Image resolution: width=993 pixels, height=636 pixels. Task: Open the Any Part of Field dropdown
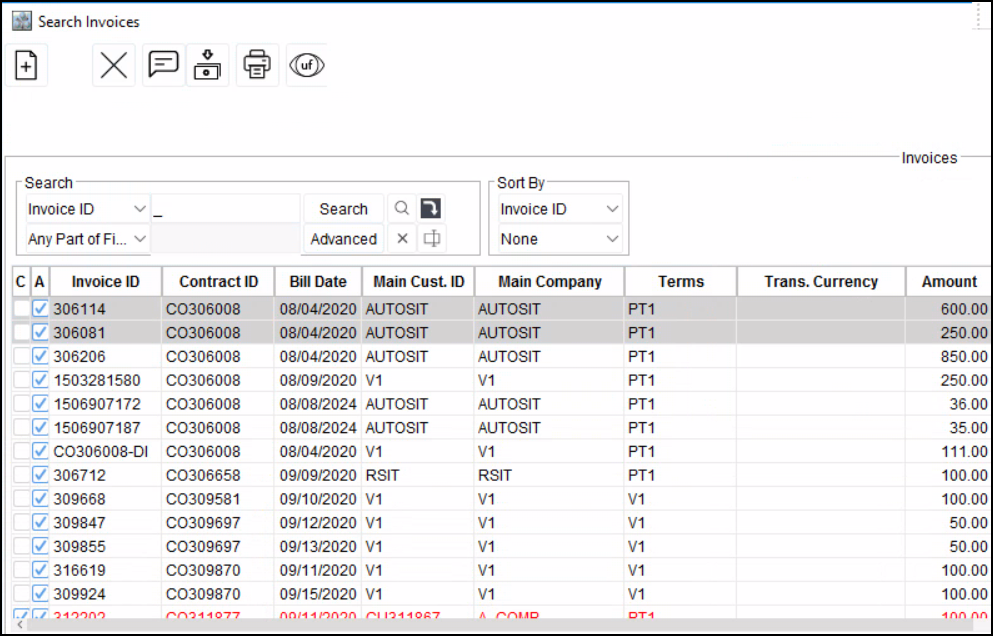point(139,239)
